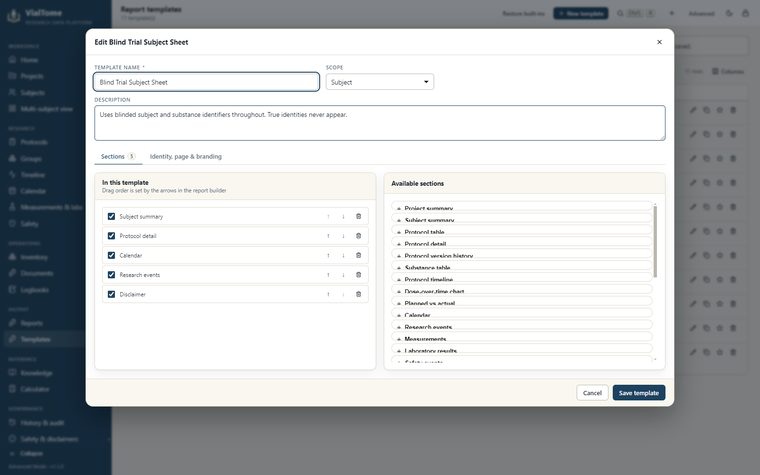Move Subject summary section up
The width and height of the screenshot is (760, 475).
point(328,217)
